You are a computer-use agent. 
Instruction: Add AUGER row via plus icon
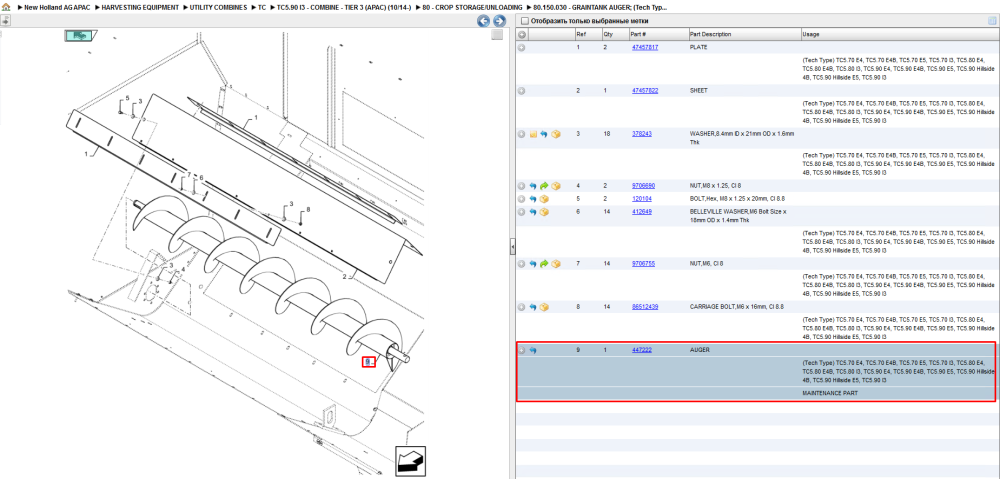pos(522,350)
